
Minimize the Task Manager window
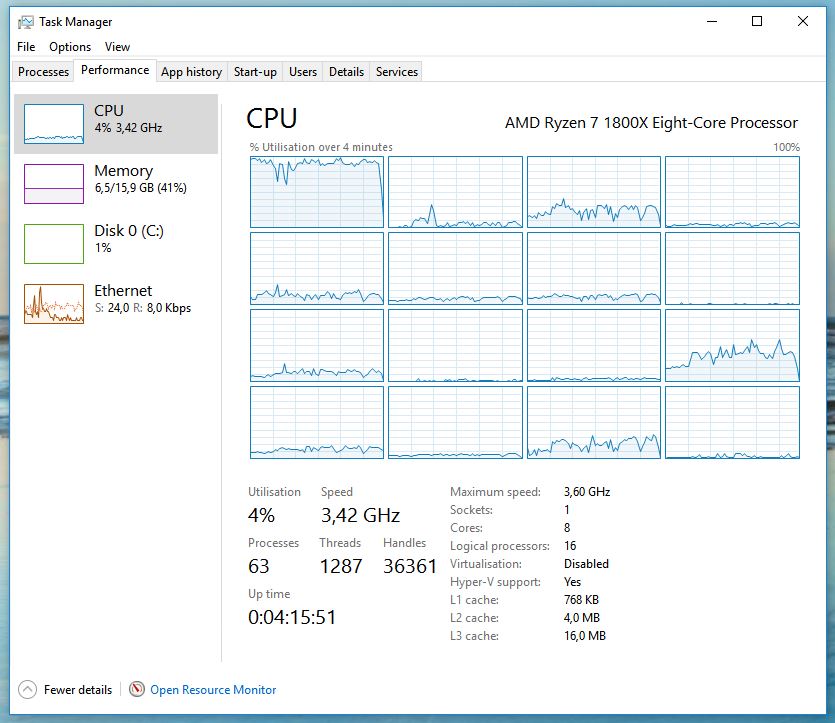711,21
